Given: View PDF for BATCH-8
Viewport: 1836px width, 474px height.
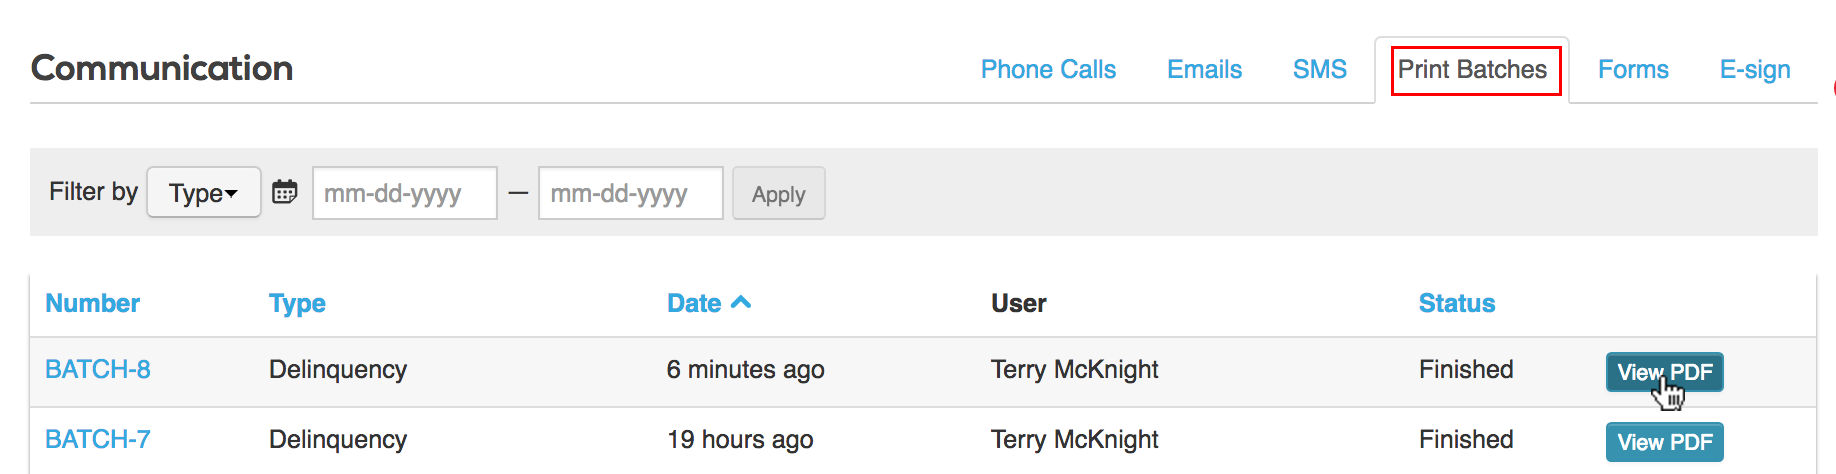Looking at the screenshot, I should pos(1665,372).
